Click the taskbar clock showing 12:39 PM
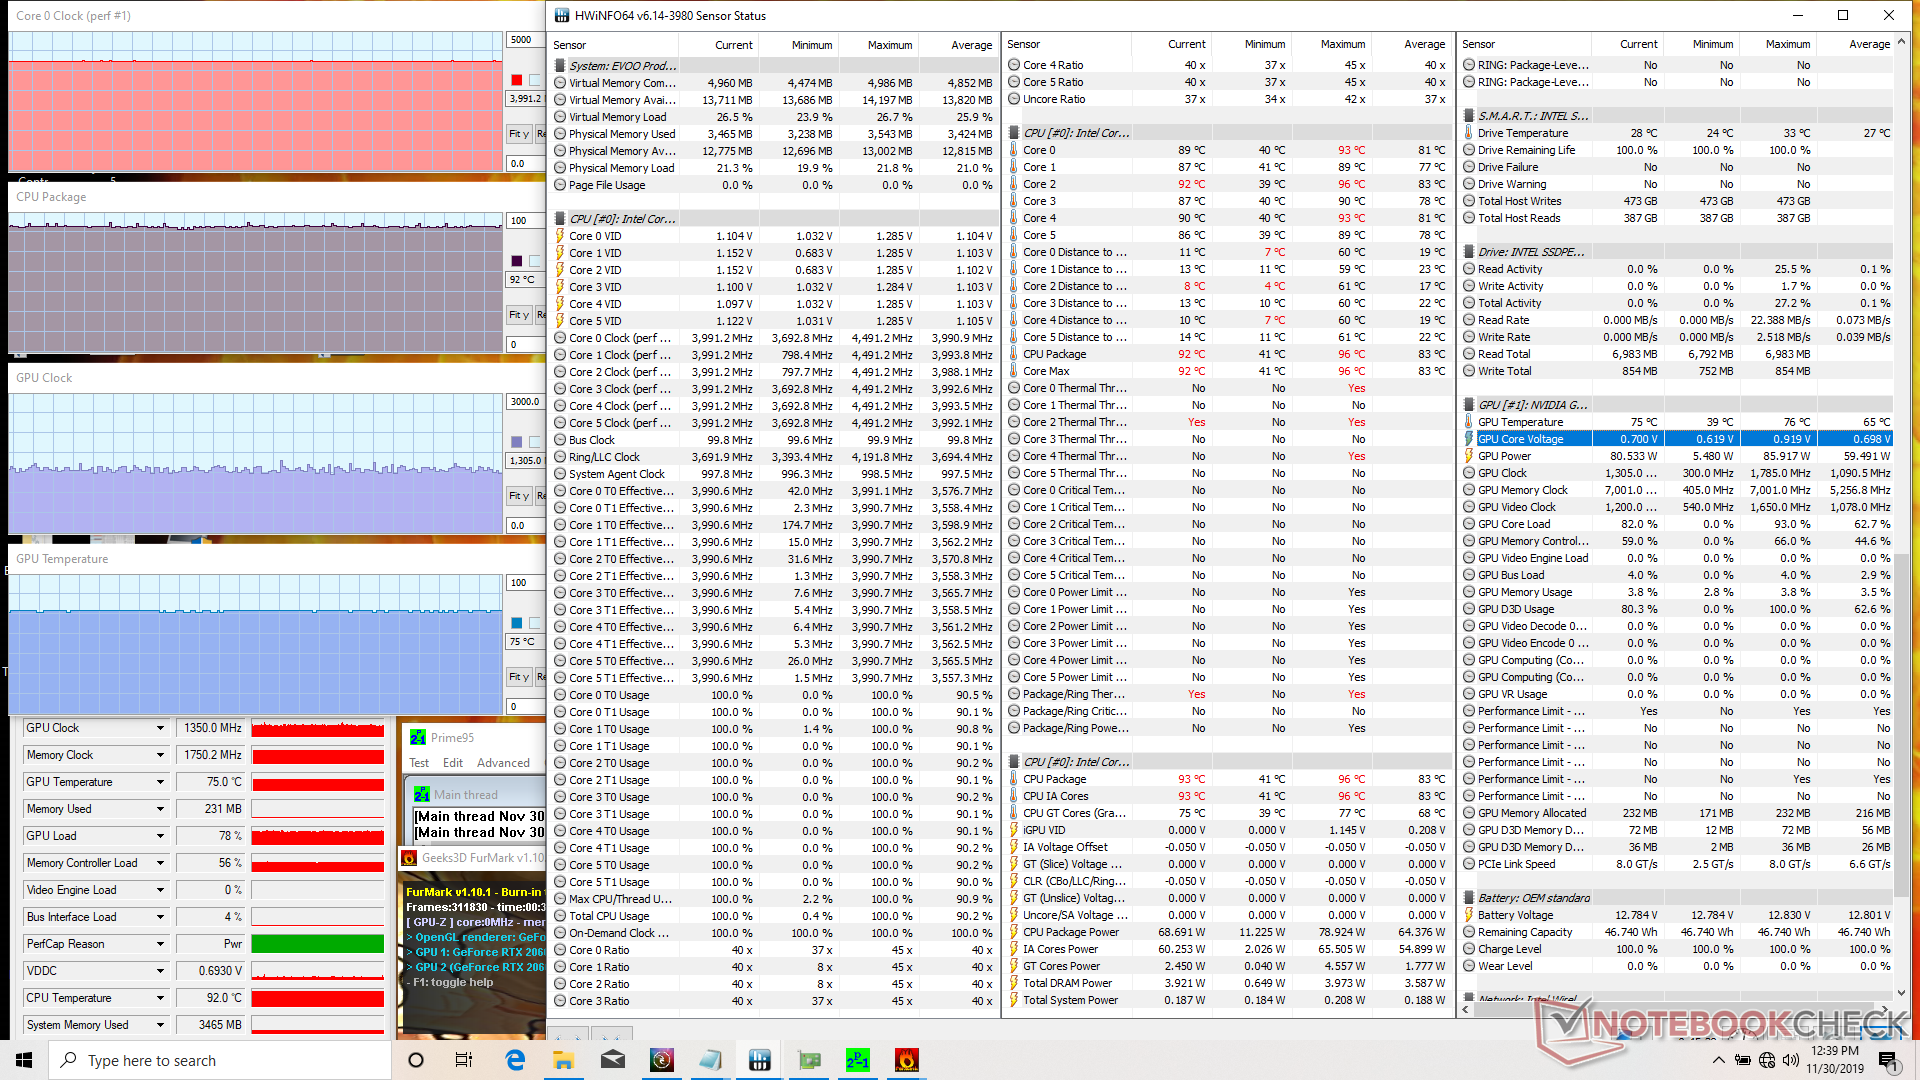 (1834, 1060)
